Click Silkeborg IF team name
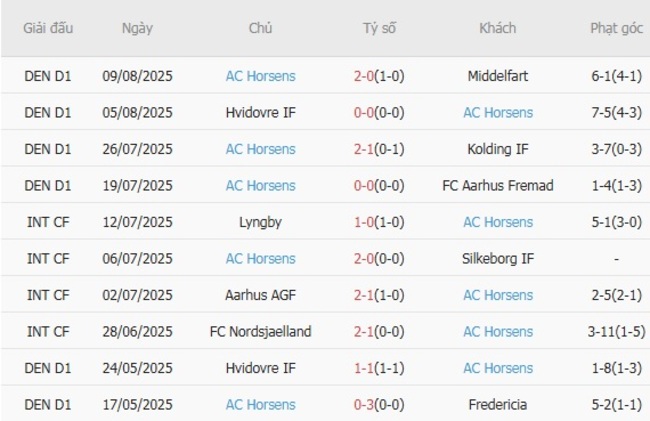This screenshot has width=650, height=421. (498, 258)
